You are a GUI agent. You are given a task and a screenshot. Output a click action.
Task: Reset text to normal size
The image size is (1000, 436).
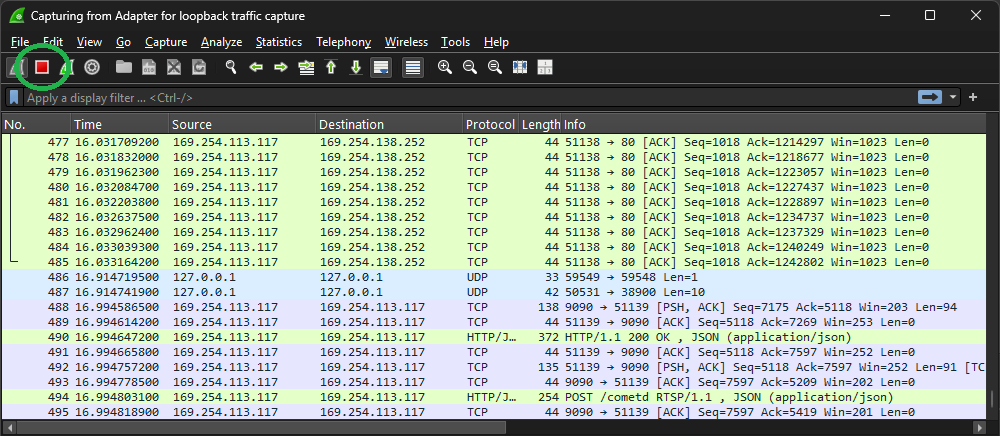495,67
